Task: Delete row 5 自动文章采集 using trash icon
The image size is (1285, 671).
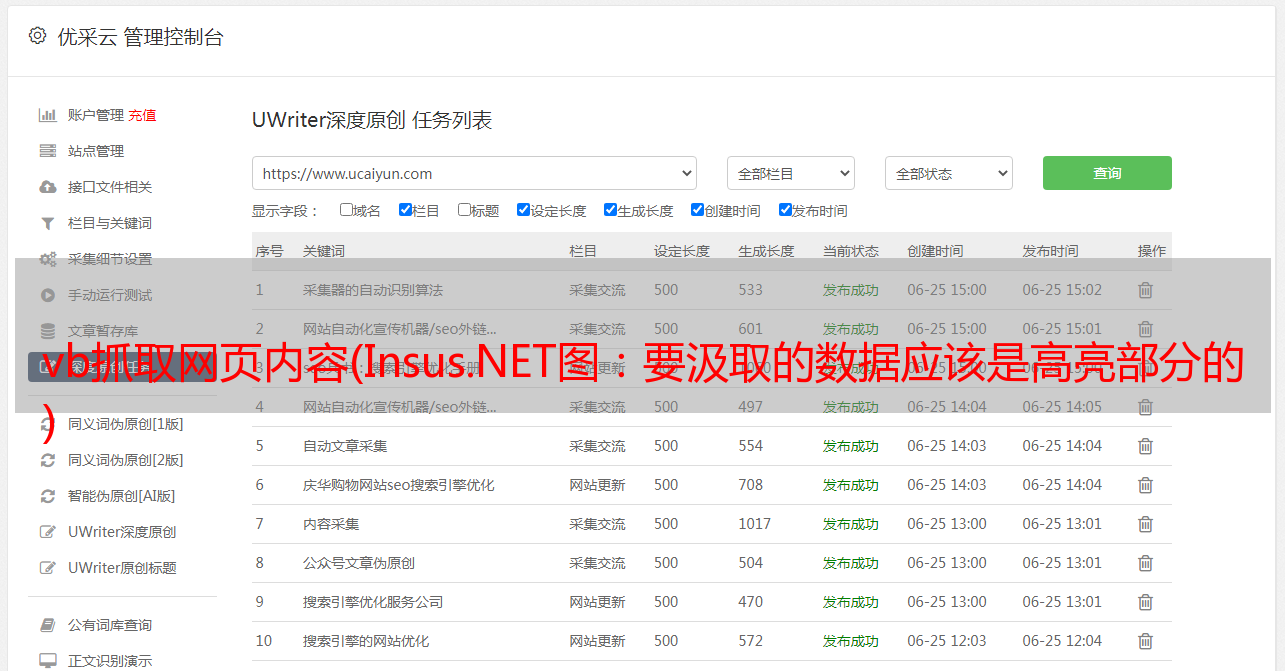Action: [x=1145, y=446]
